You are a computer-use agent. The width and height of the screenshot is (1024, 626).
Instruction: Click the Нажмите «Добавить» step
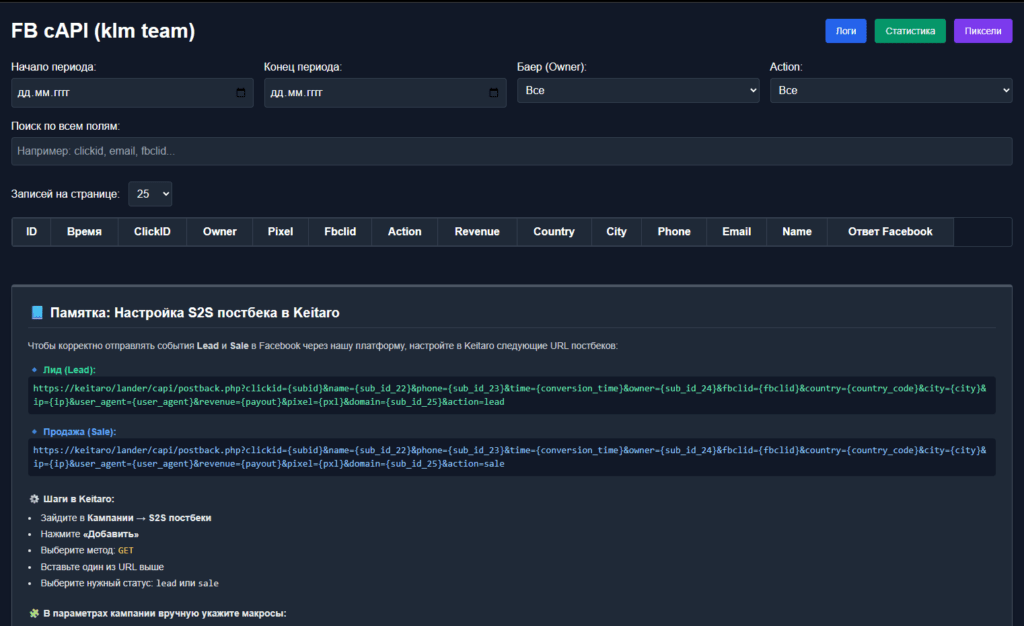[89, 534]
